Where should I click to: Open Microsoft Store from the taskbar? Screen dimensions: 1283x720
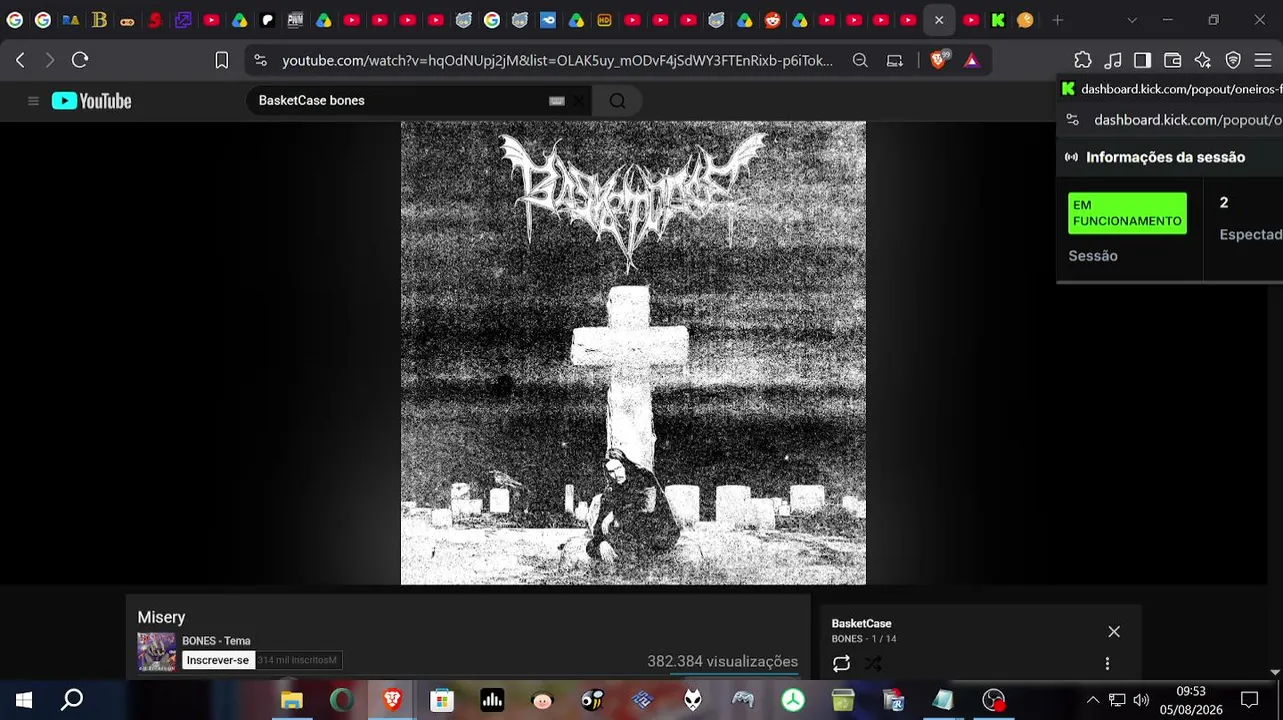pyautogui.click(x=442, y=700)
